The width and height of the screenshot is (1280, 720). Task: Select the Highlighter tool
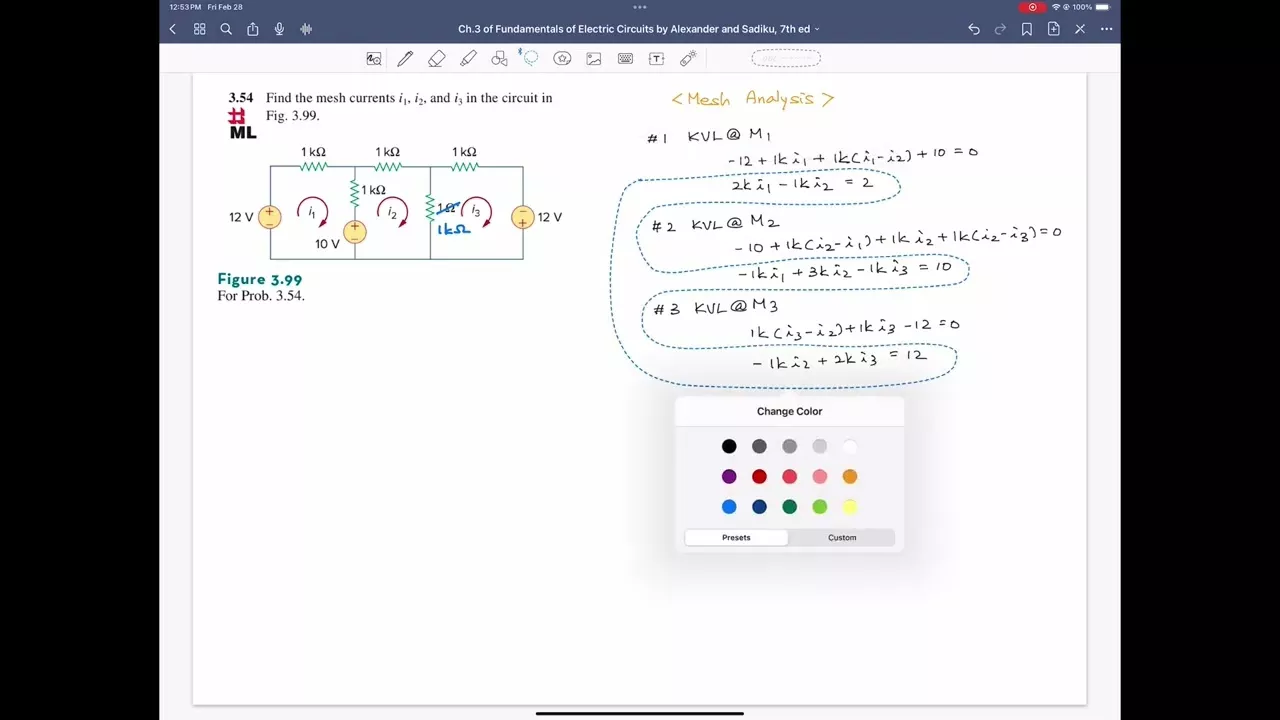(x=468, y=59)
